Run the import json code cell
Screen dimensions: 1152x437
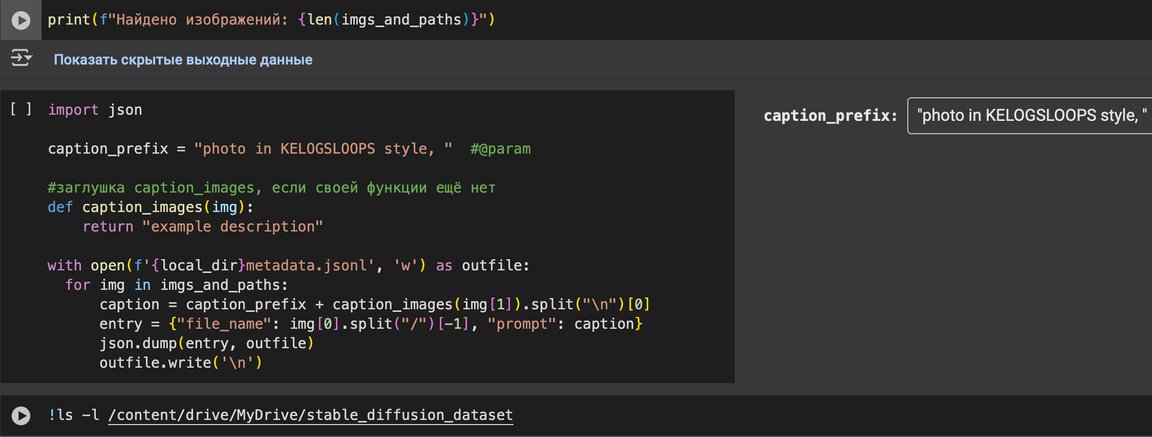[21, 109]
